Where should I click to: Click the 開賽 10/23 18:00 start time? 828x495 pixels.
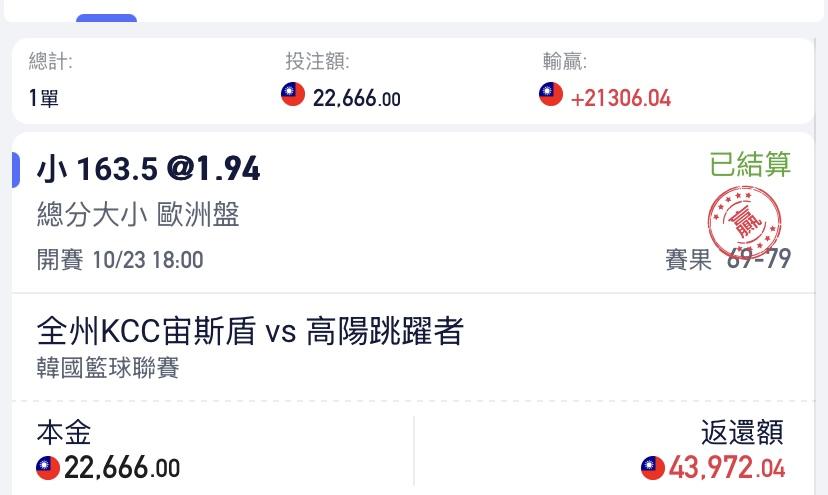point(120,260)
